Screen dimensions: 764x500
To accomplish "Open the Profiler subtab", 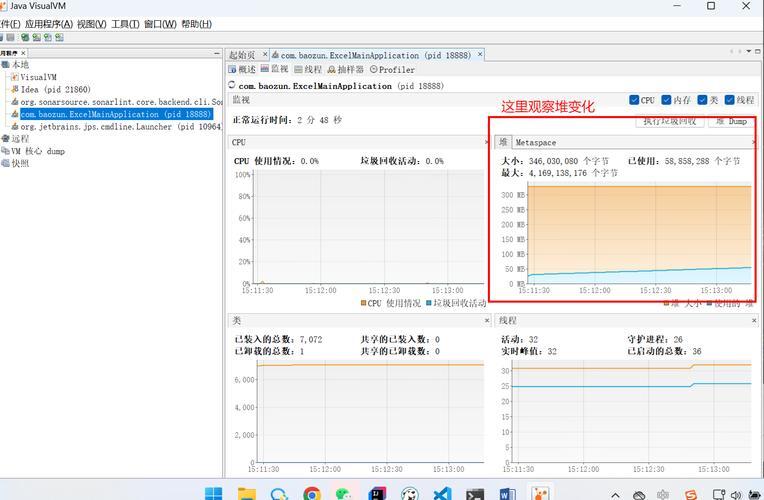I will (392, 69).
